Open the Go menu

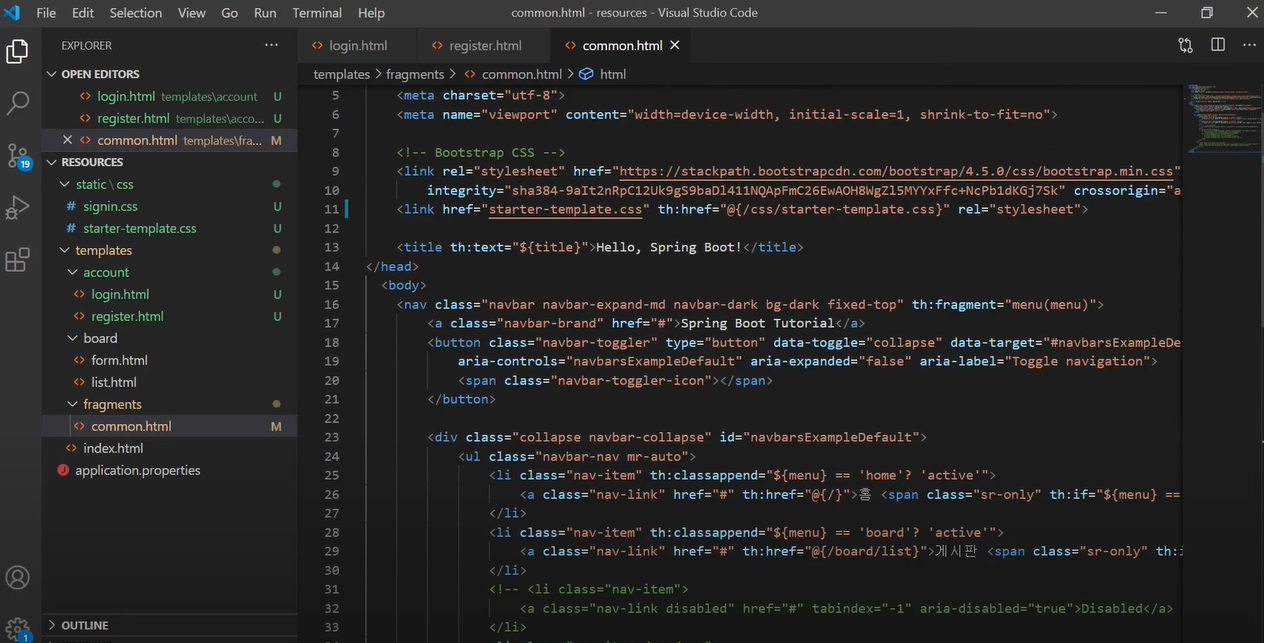[230, 13]
